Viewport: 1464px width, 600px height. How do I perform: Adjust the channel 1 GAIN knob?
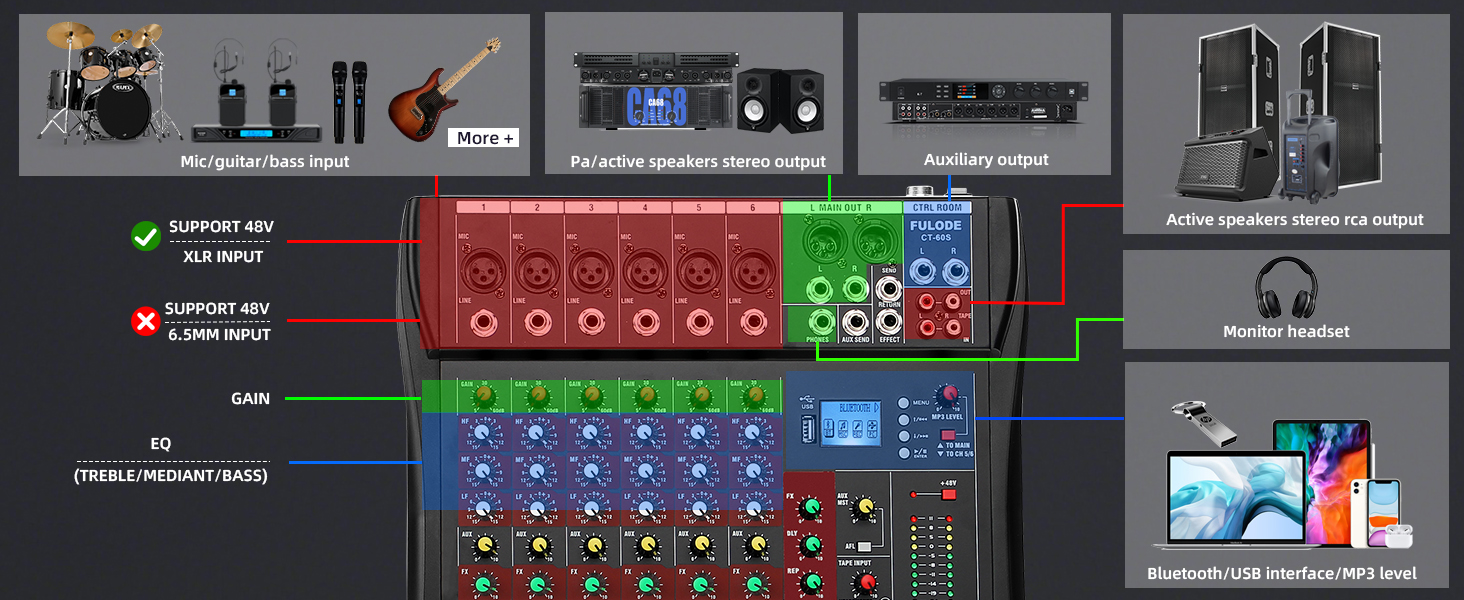484,397
